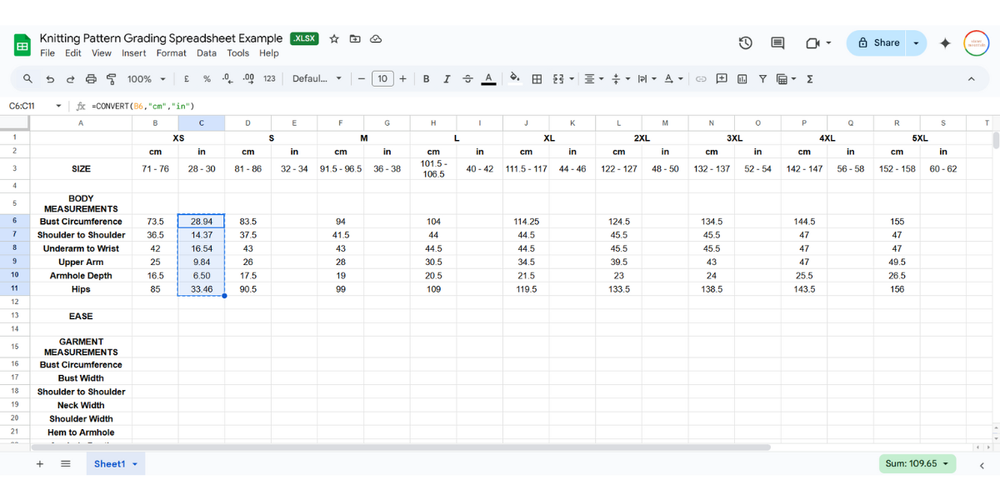Open the Format menu
Image resolution: width=1000 pixels, height=500 pixels.
pos(172,54)
